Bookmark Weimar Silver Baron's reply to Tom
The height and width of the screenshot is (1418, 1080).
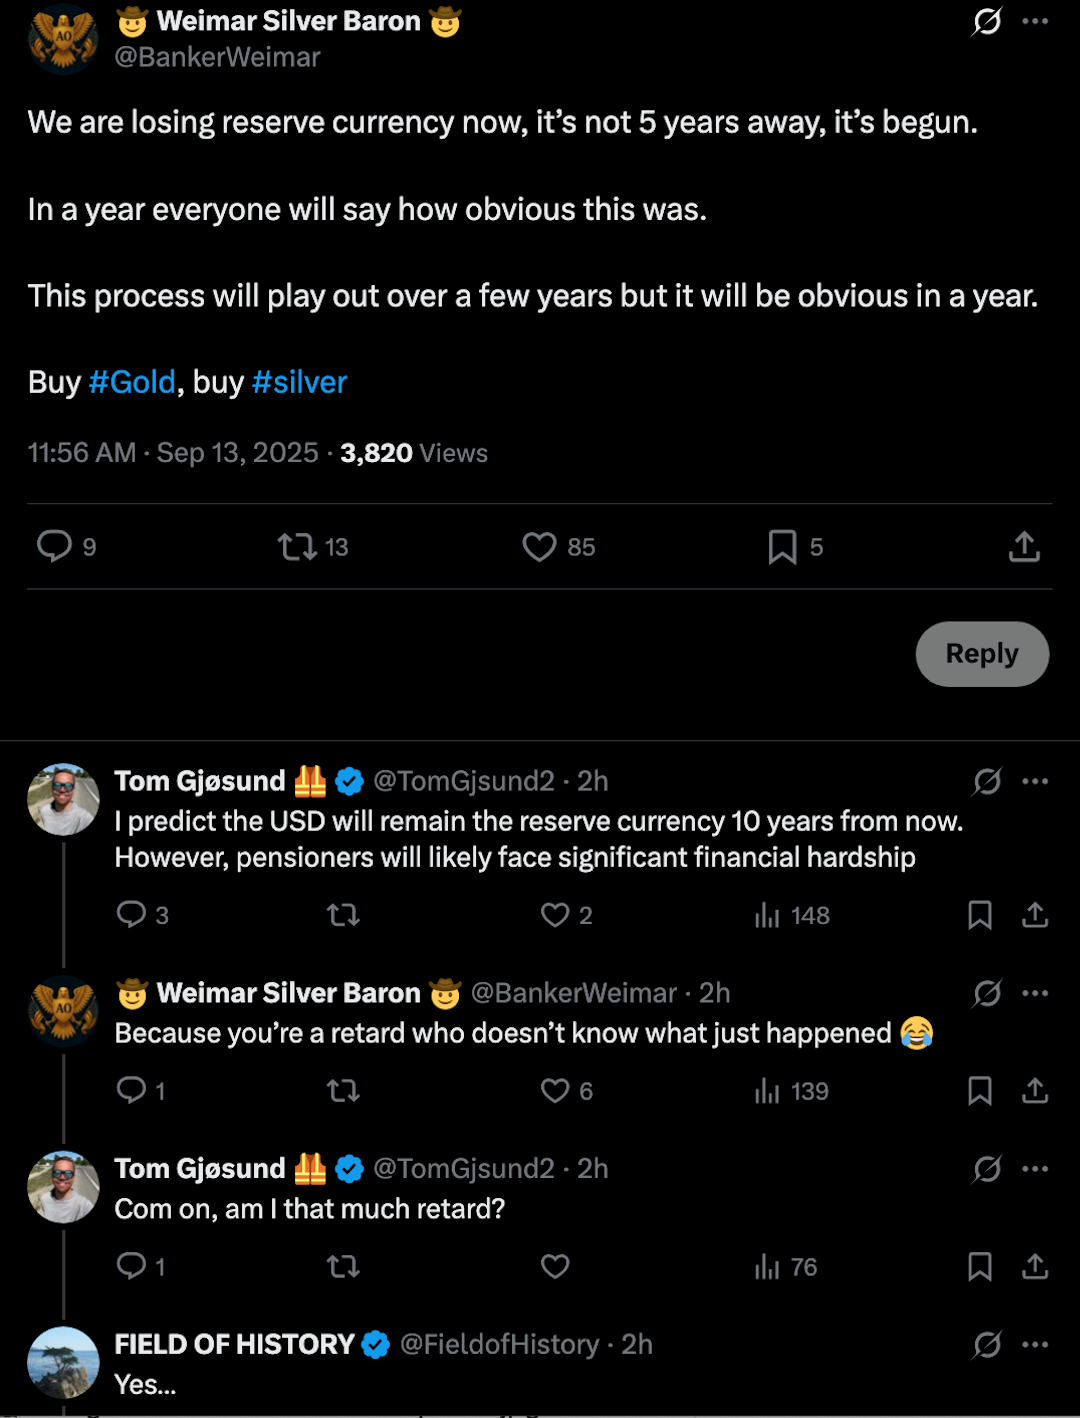[980, 1091]
